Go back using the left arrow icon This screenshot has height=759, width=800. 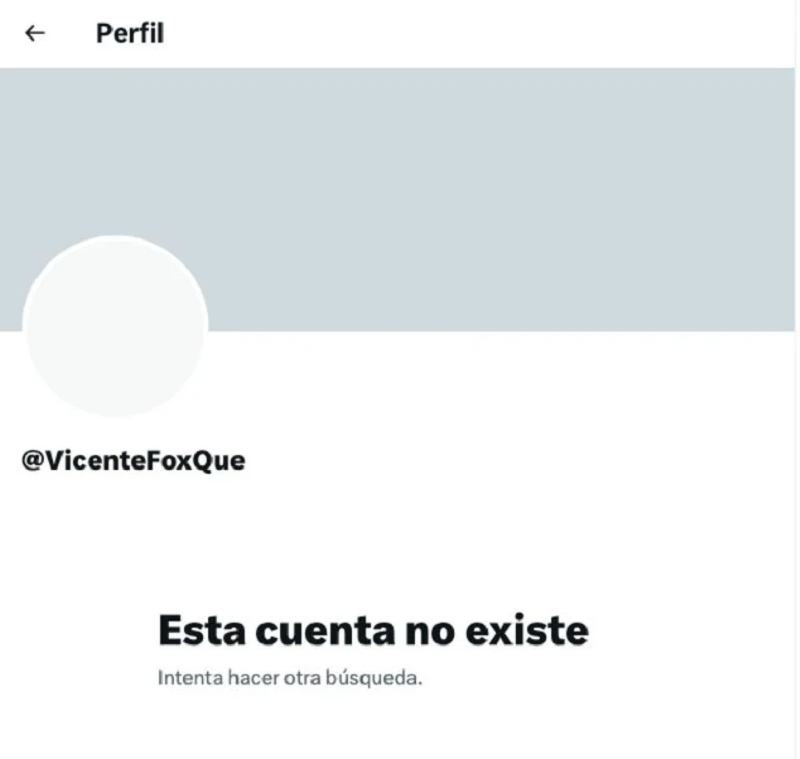(35, 33)
